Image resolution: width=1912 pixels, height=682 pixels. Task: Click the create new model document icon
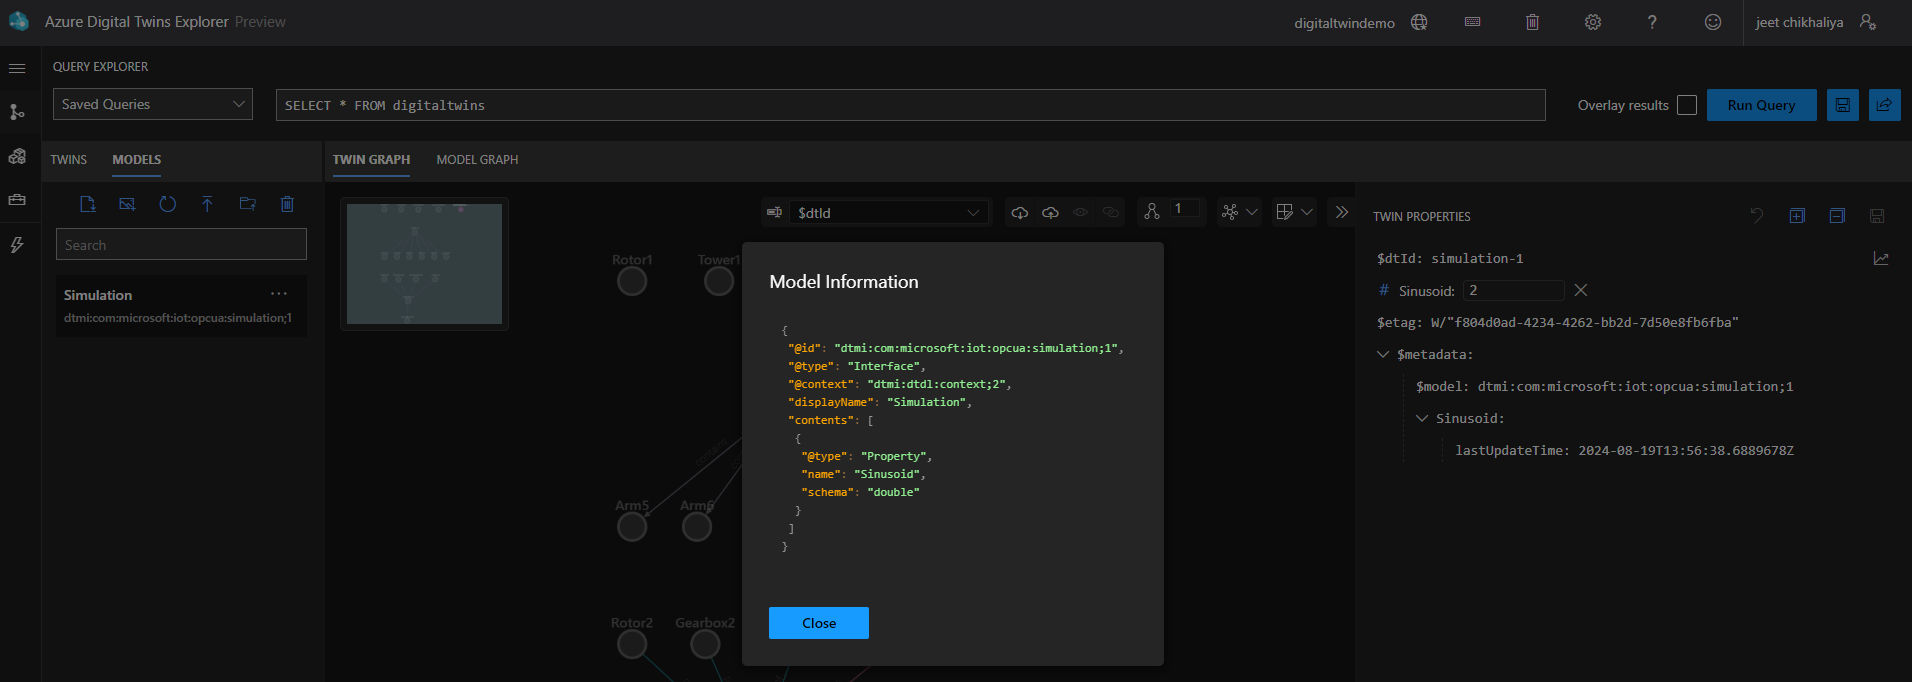[87, 204]
